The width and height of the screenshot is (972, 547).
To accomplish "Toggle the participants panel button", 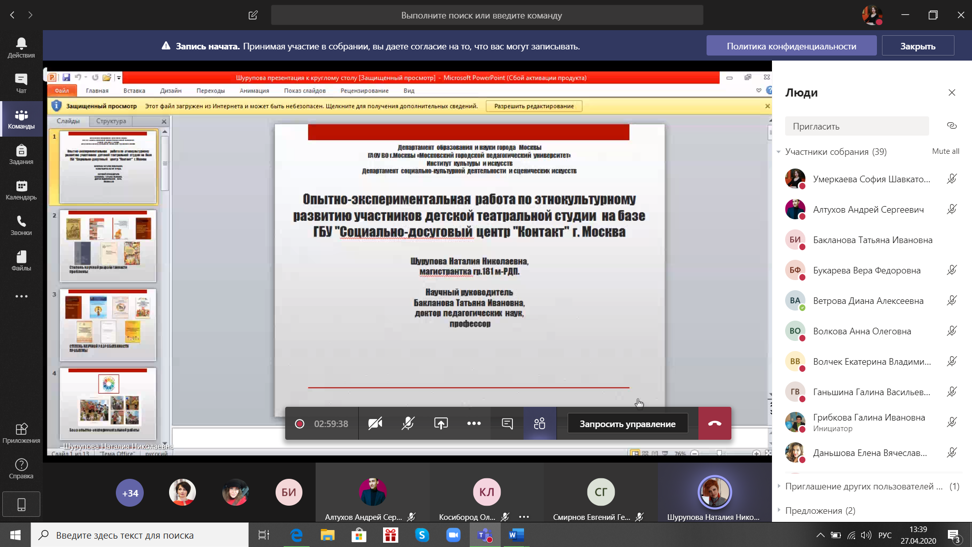I will (540, 424).
